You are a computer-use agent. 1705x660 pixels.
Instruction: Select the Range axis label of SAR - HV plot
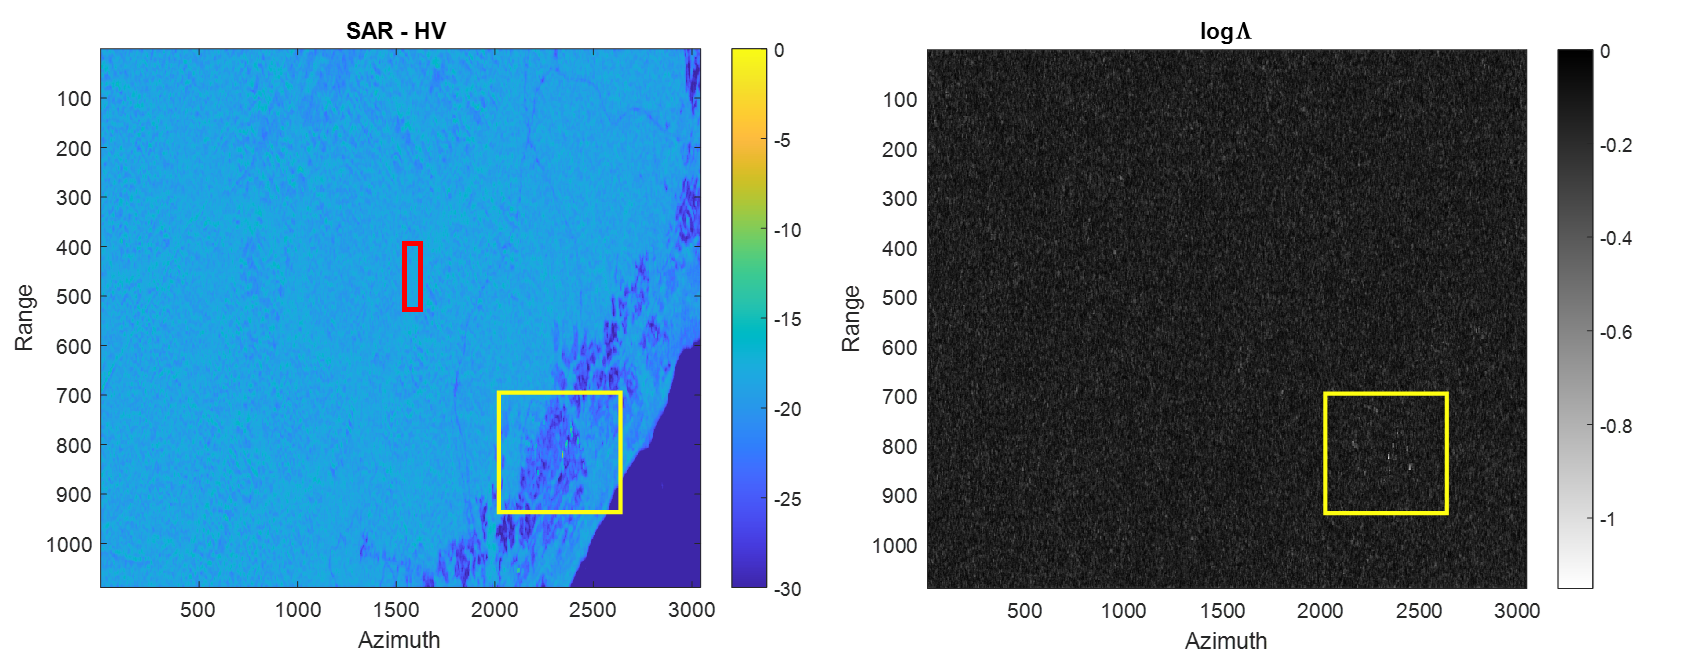point(24,318)
